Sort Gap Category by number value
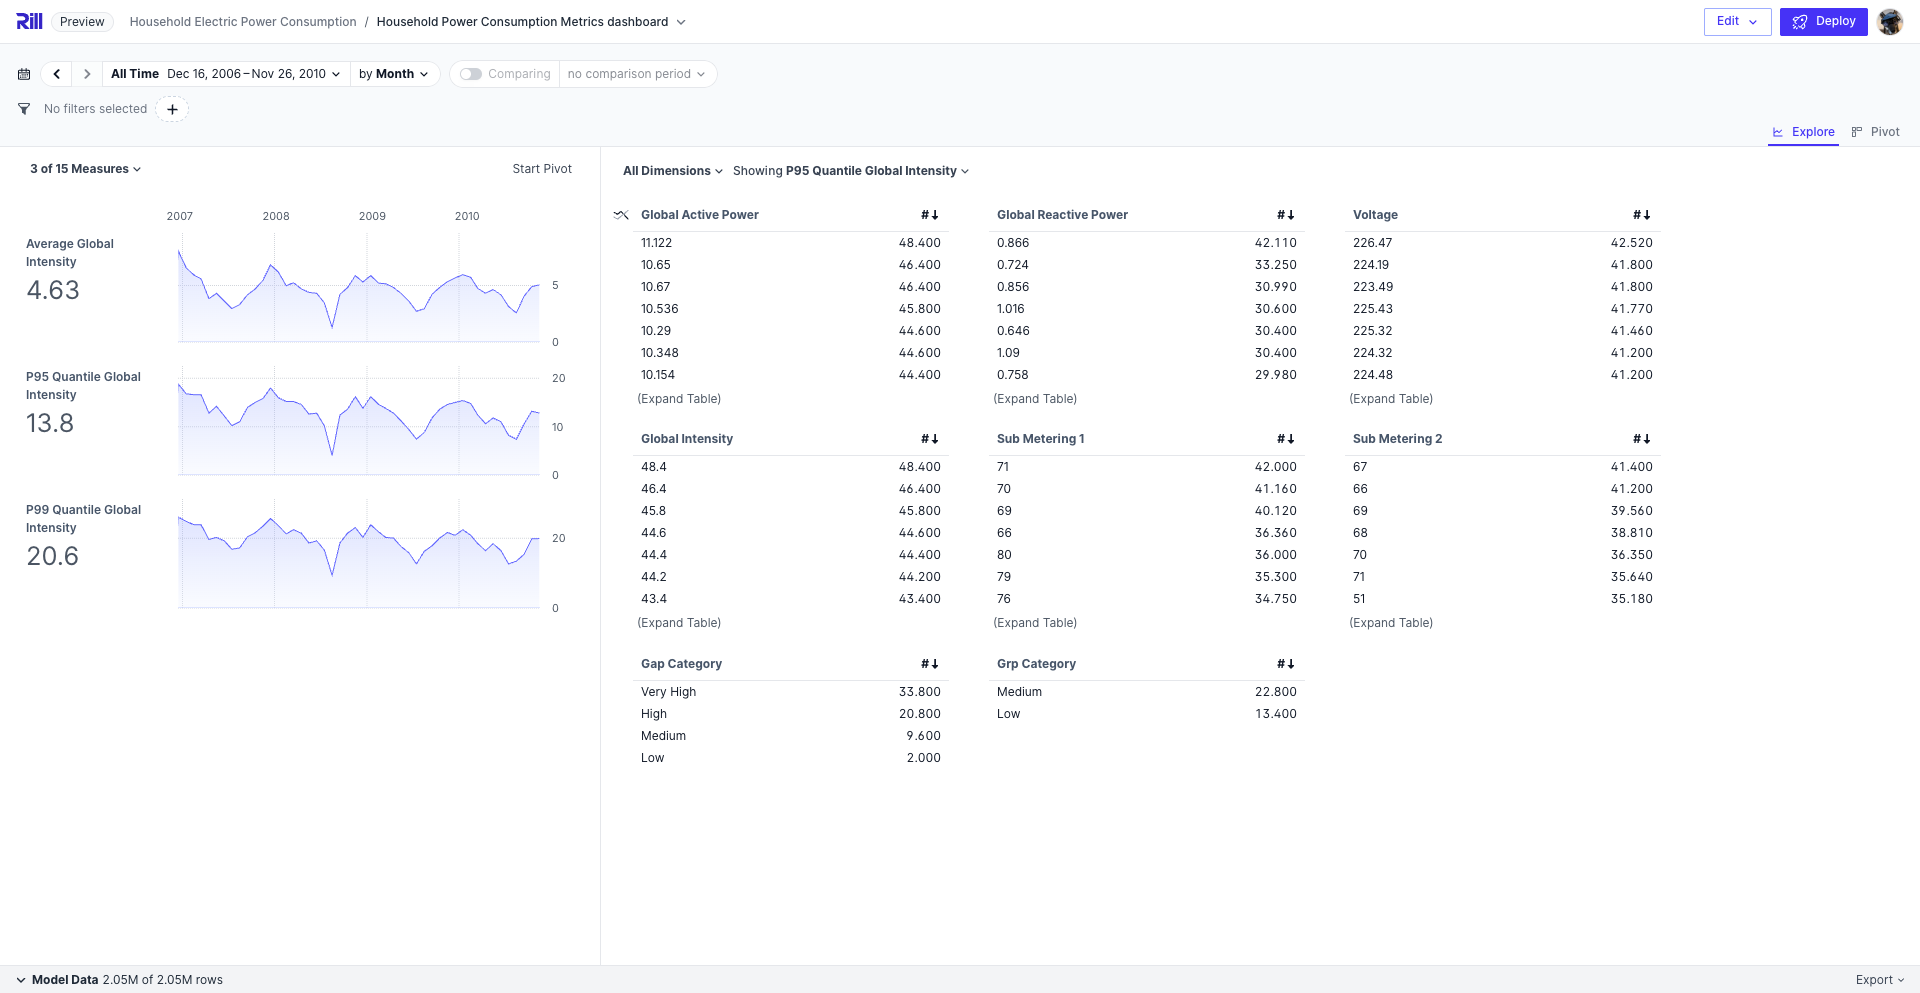 (931, 663)
